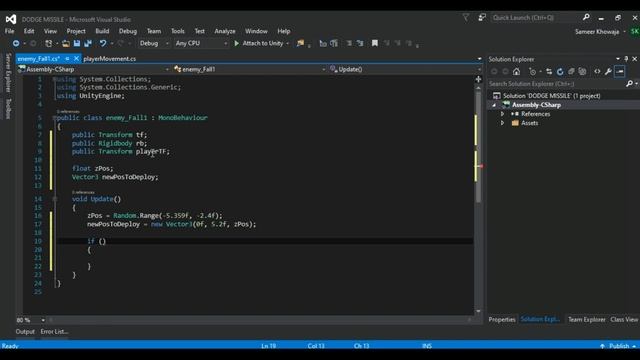Click the View Code angle-brackets icon

[597, 72]
